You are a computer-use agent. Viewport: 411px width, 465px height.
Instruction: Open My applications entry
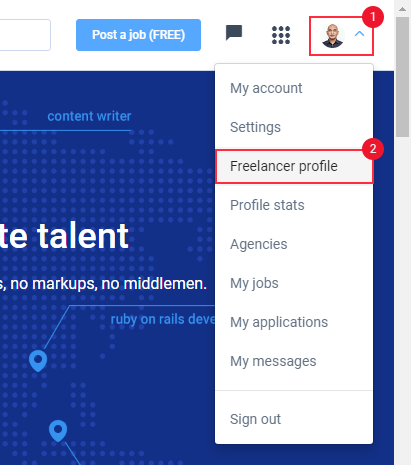click(x=294, y=322)
